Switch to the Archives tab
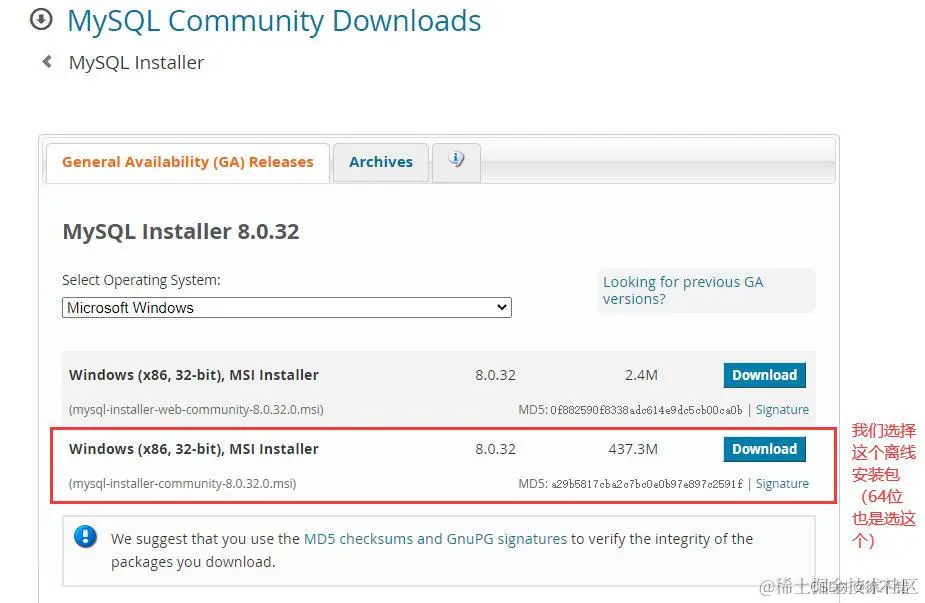This screenshot has width=925, height=603. pyautogui.click(x=381, y=162)
